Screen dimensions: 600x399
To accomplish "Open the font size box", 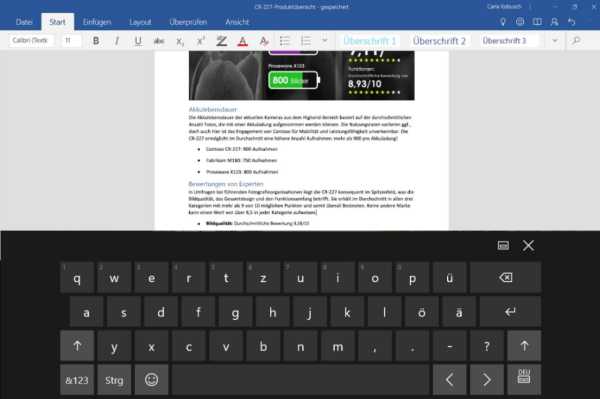I will coord(72,41).
